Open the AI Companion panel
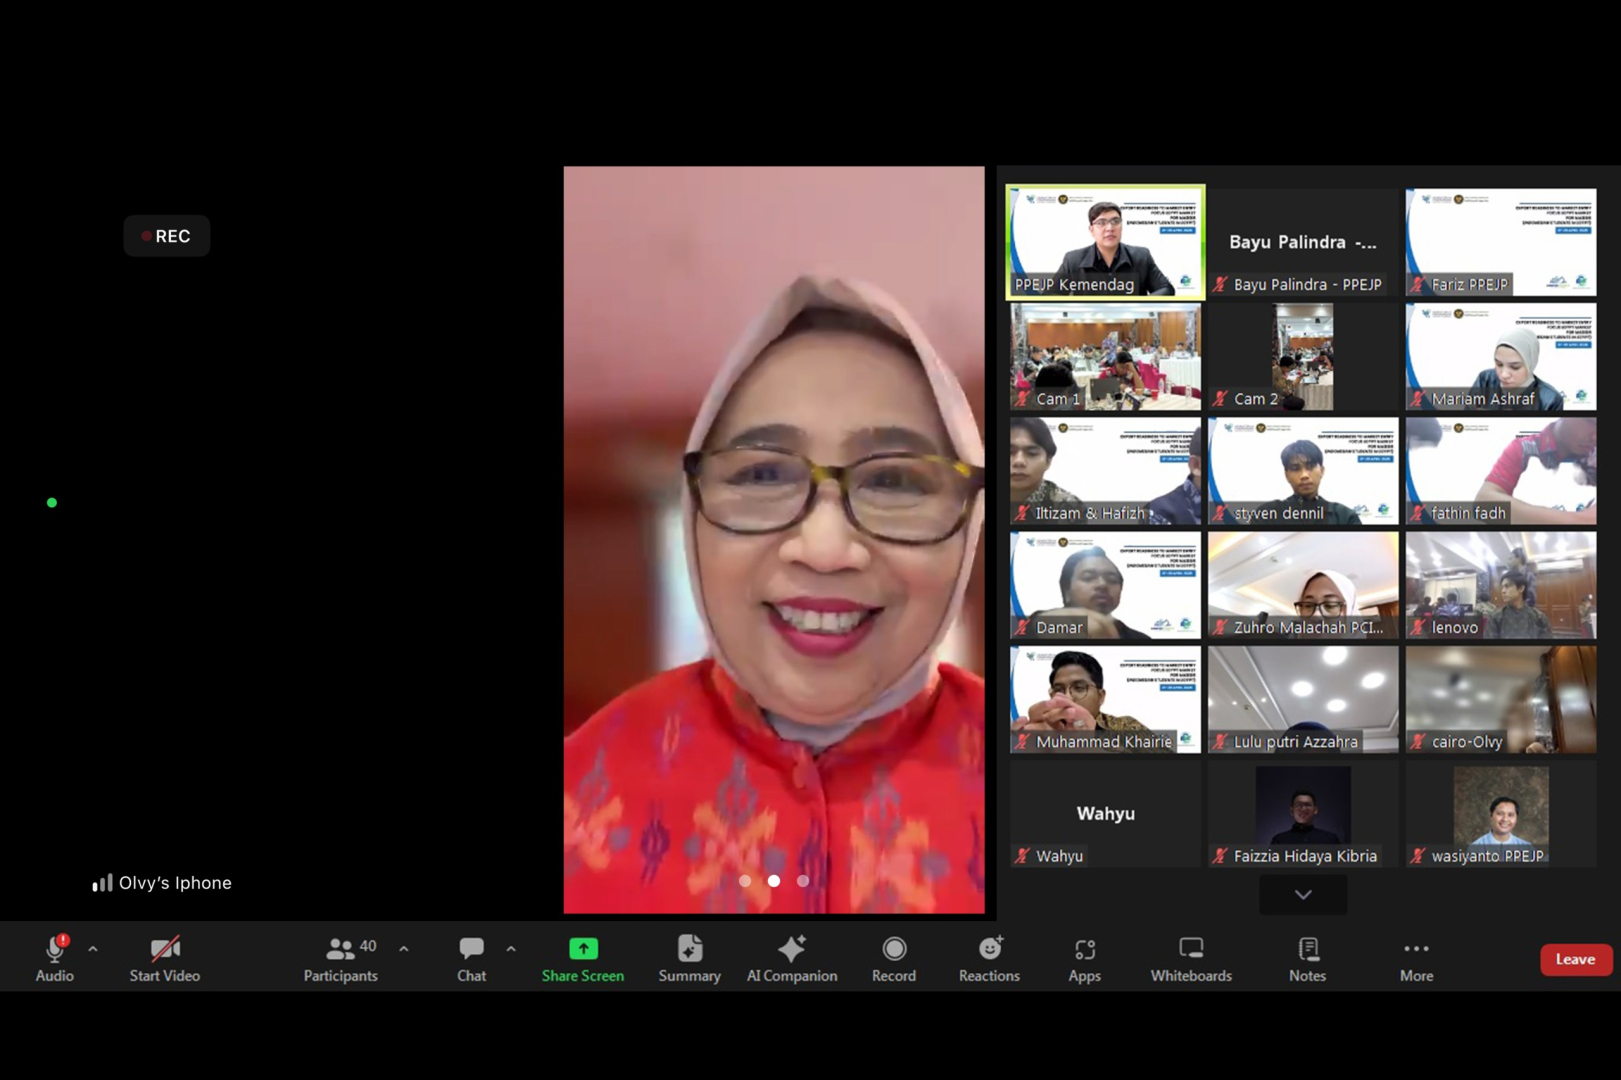 [791, 958]
